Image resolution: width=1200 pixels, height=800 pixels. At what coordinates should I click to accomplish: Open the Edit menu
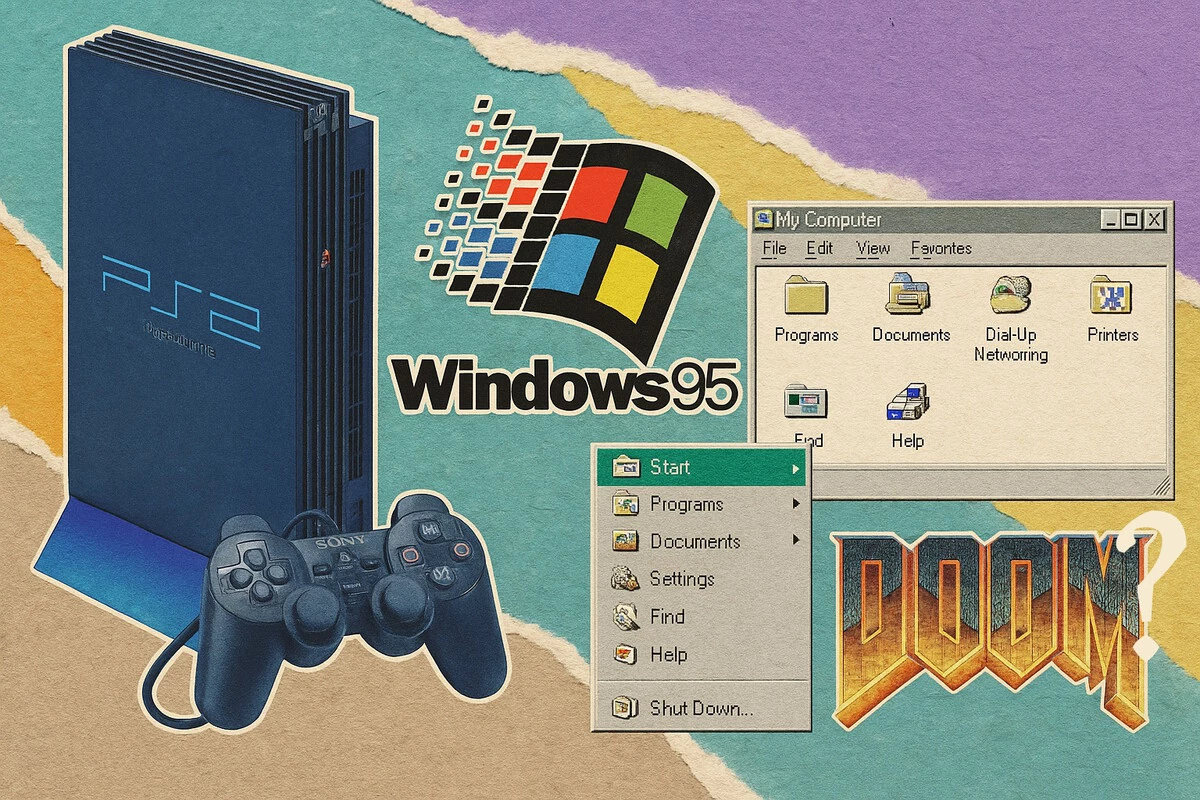(819, 248)
